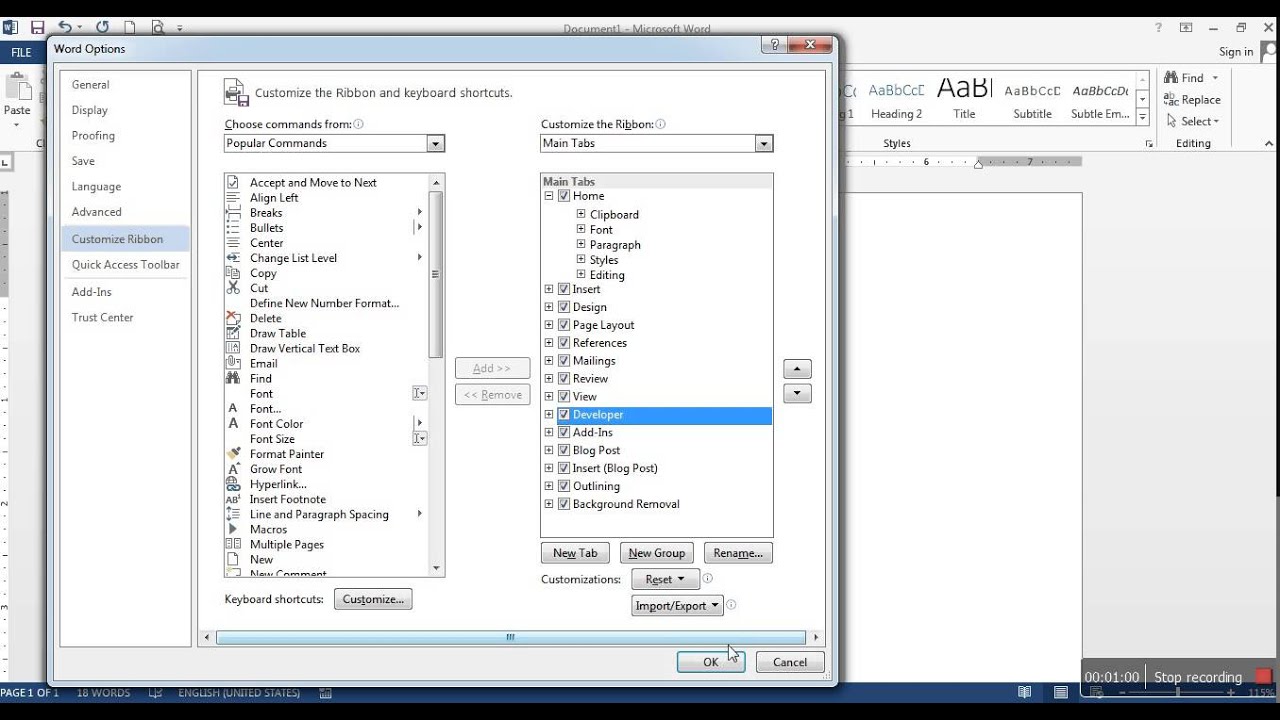1280x720 pixels.
Task: Expand the Developer tab node
Action: pyautogui.click(x=549, y=415)
